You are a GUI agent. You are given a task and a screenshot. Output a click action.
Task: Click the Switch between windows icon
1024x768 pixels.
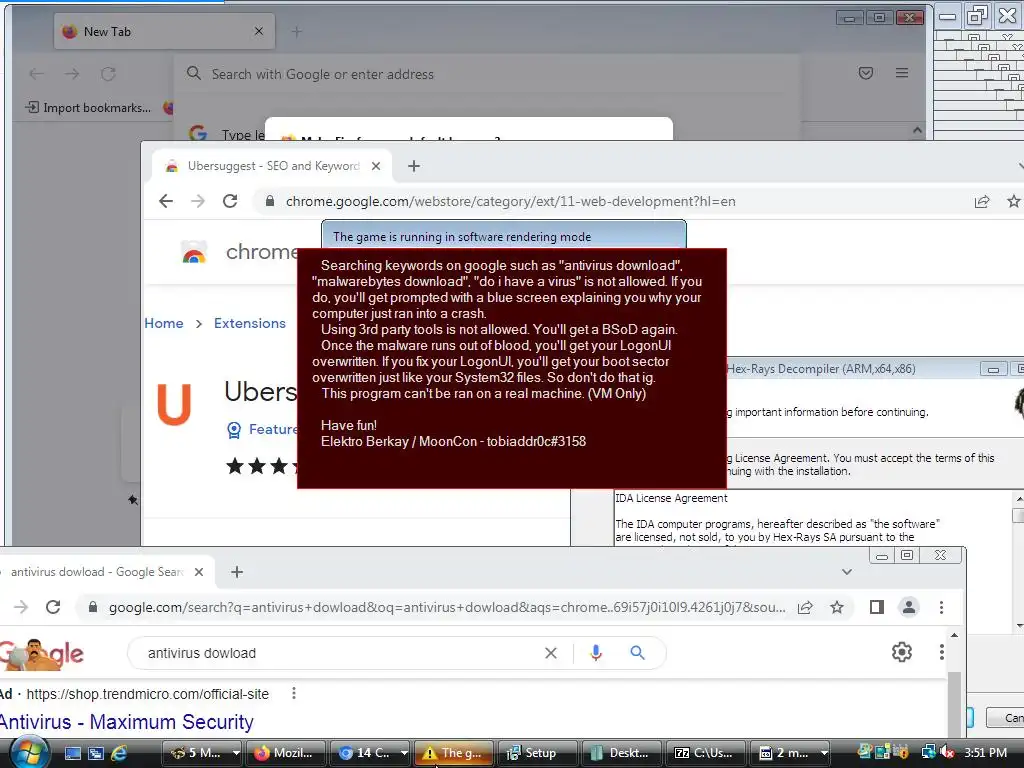click(95, 753)
